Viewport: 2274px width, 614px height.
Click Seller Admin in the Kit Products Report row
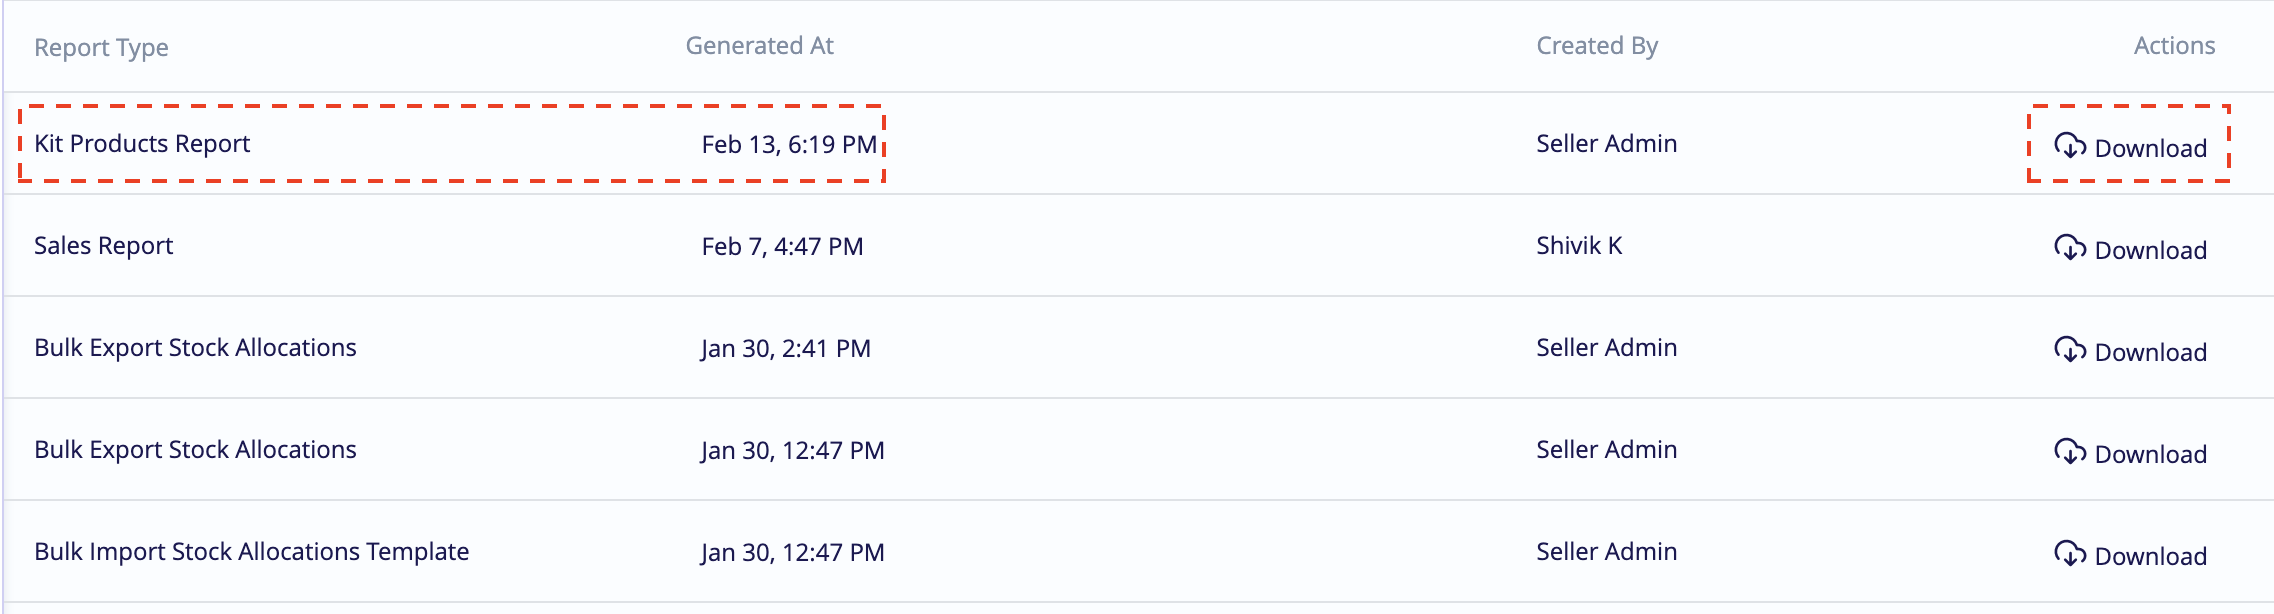click(x=1606, y=144)
